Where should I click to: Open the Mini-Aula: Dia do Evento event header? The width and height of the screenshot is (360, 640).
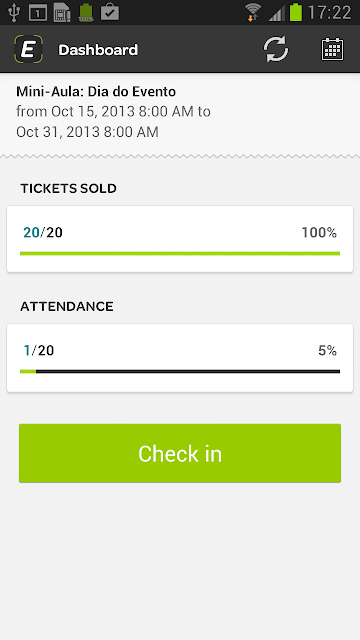tap(180, 112)
